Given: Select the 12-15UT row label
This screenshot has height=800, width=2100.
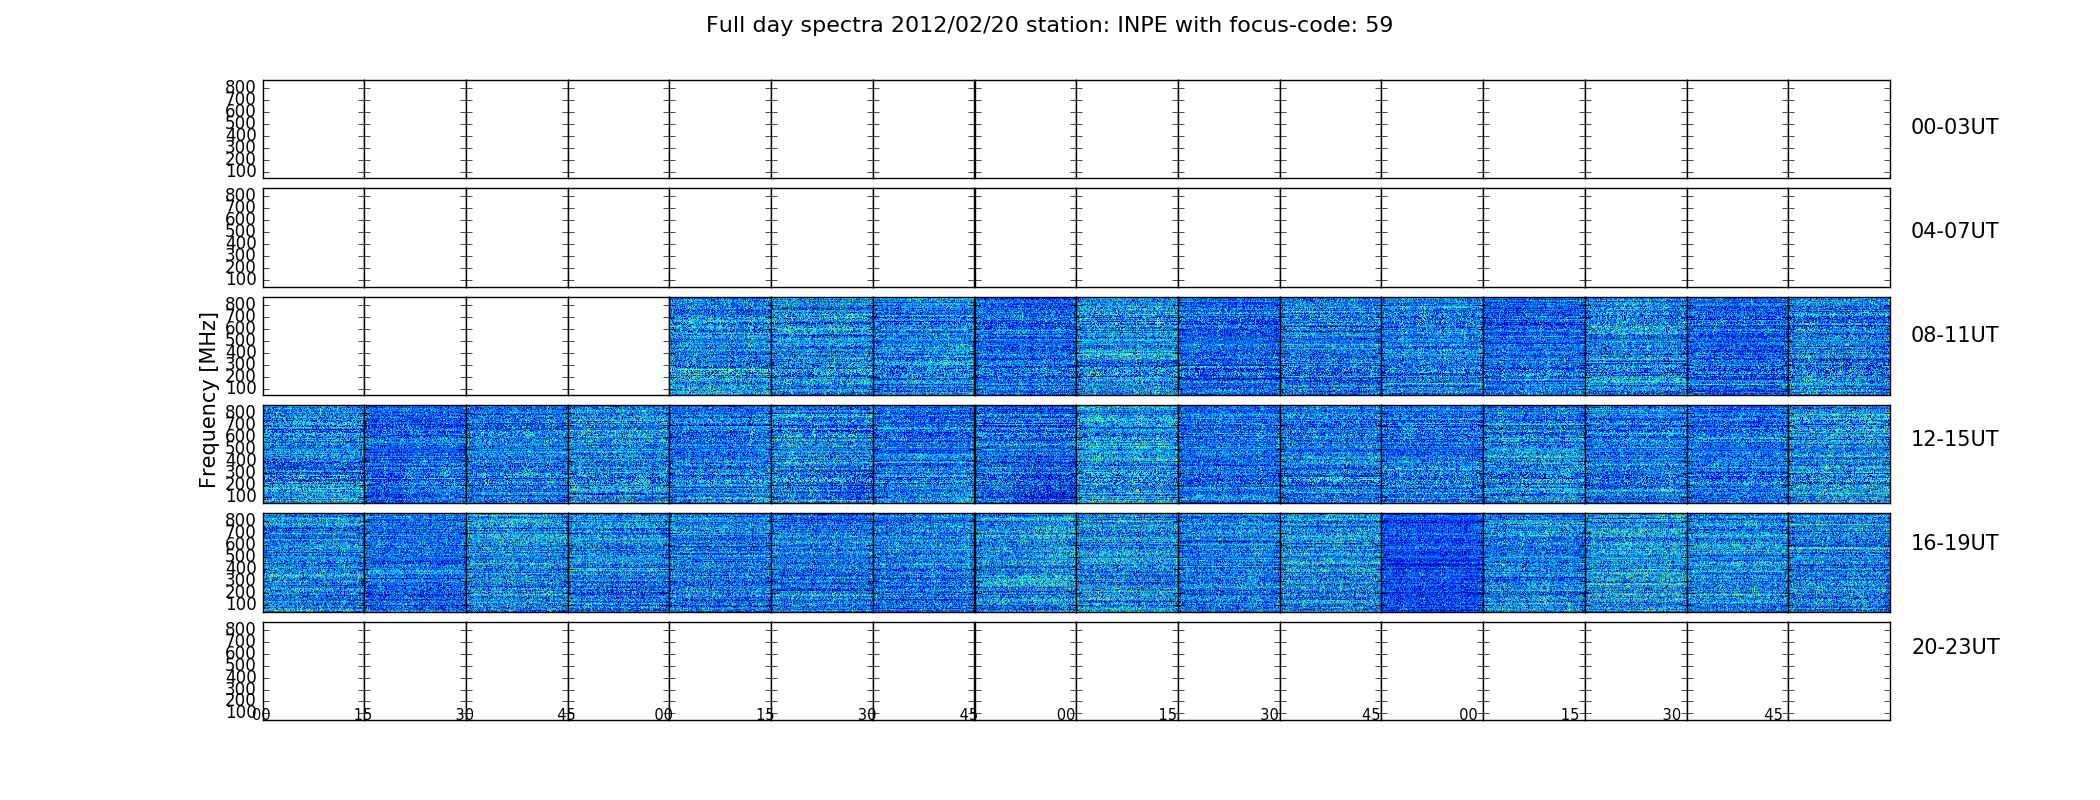Looking at the screenshot, I should 1954,439.
